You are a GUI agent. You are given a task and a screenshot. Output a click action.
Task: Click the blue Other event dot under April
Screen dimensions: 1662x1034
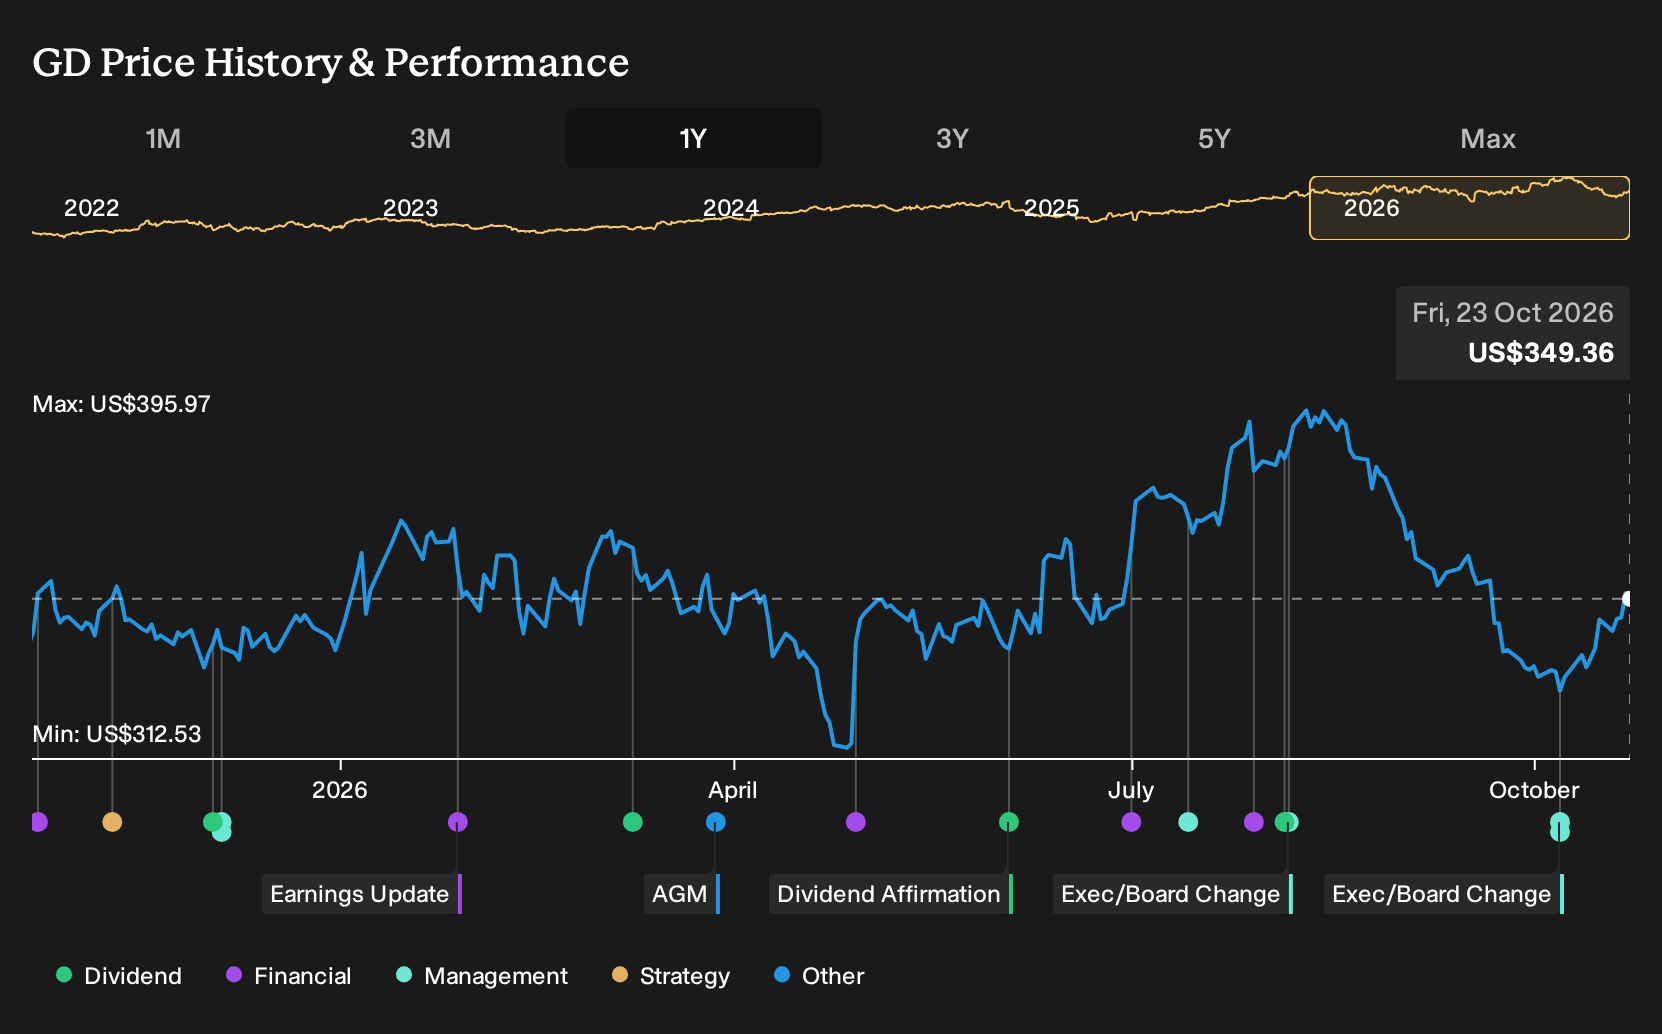point(715,822)
